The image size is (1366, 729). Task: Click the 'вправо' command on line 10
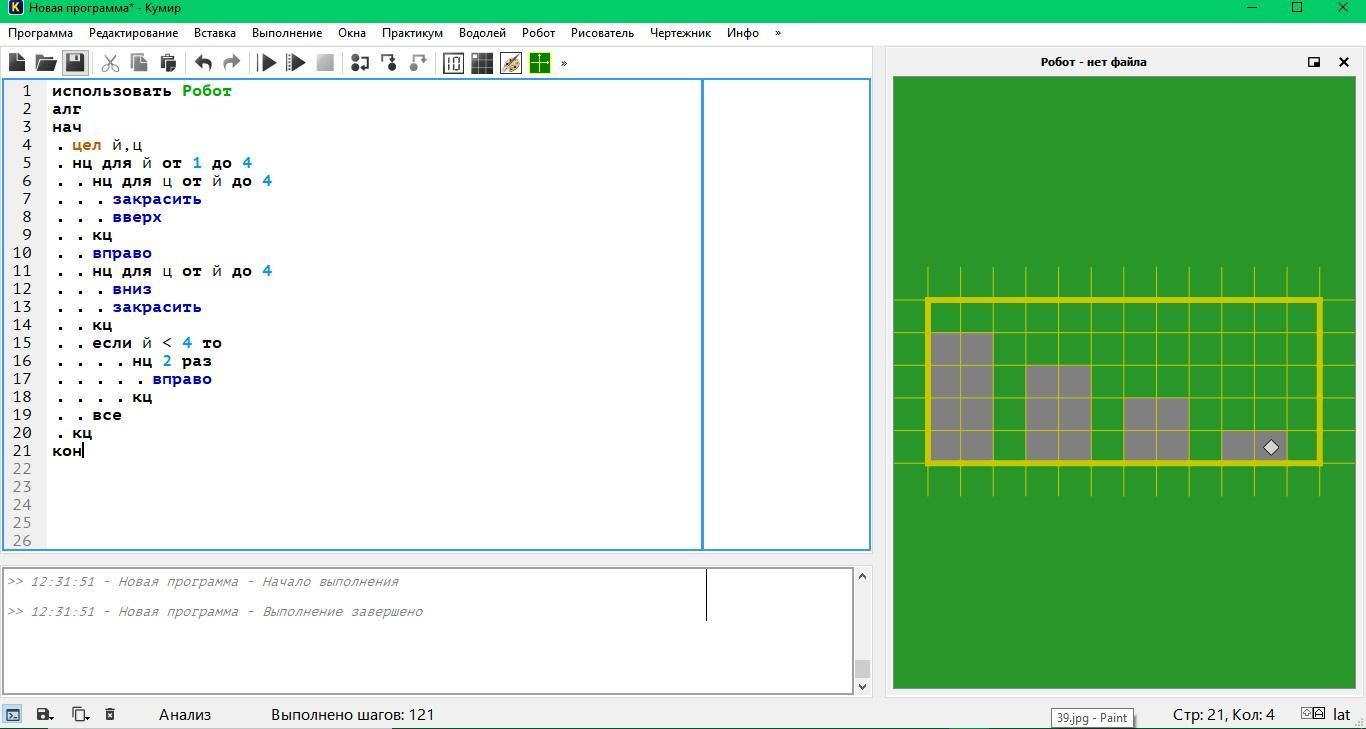(122, 253)
